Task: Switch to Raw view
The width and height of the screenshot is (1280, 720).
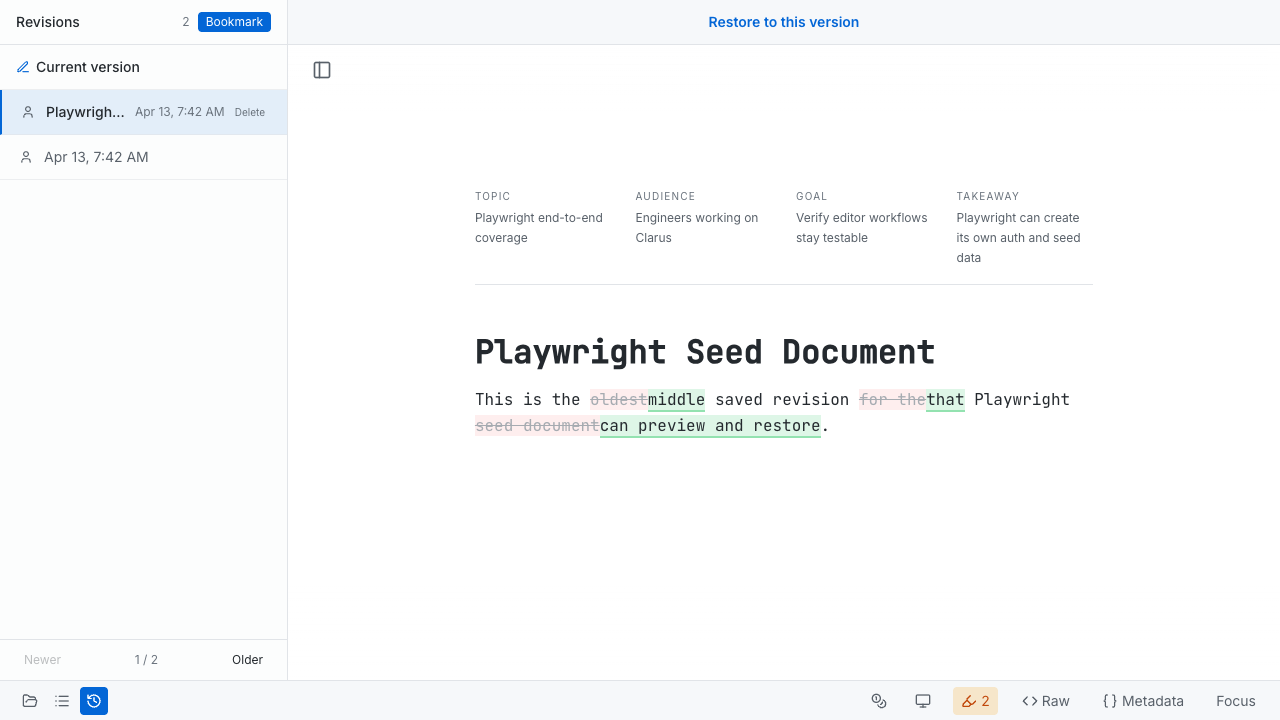Action: pyautogui.click(x=1046, y=701)
